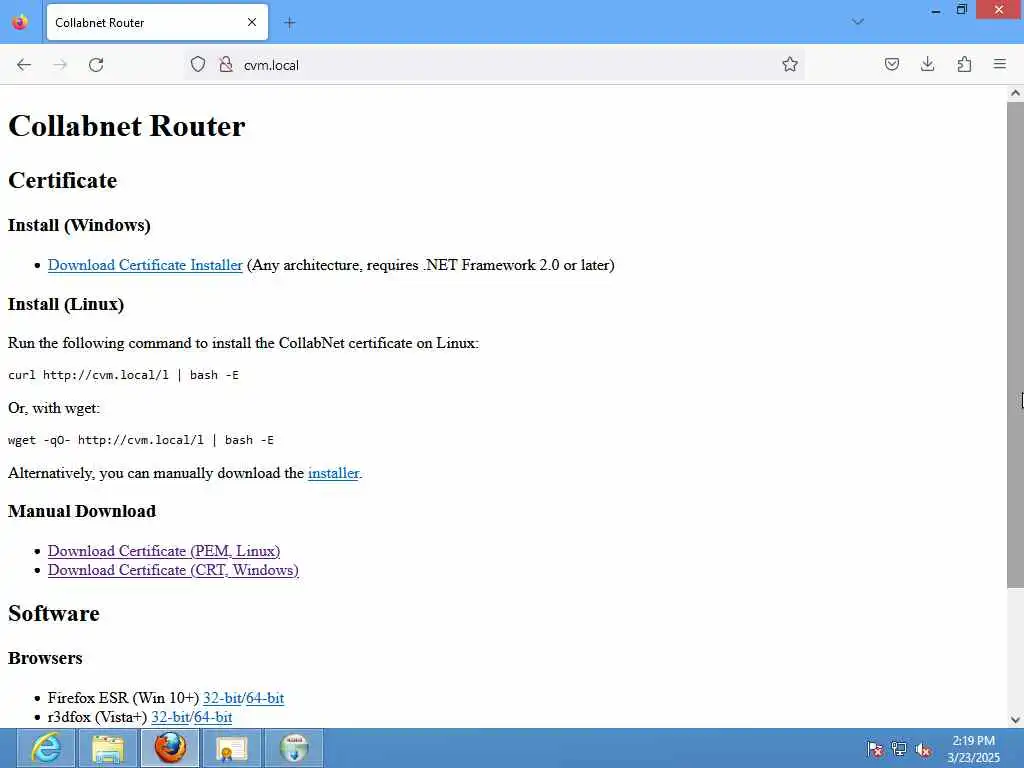Click the Collabnet Router page heading
Viewport: 1024px width, 768px height.
click(127, 126)
